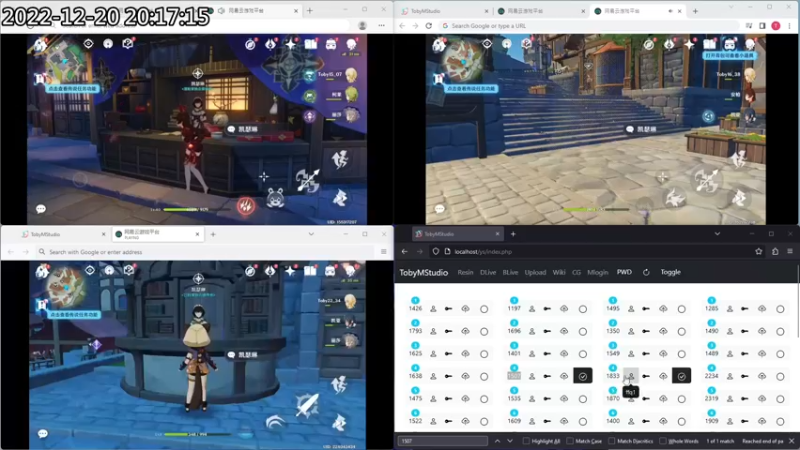Open three-dot menu in top-right Chrome
This screenshot has width=800, height=450.
point(790,26)
